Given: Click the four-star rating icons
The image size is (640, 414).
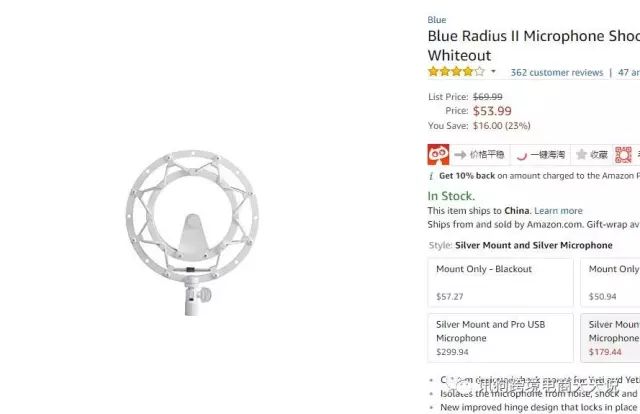Looking at the screenshot, I should [x=456, y=72].
